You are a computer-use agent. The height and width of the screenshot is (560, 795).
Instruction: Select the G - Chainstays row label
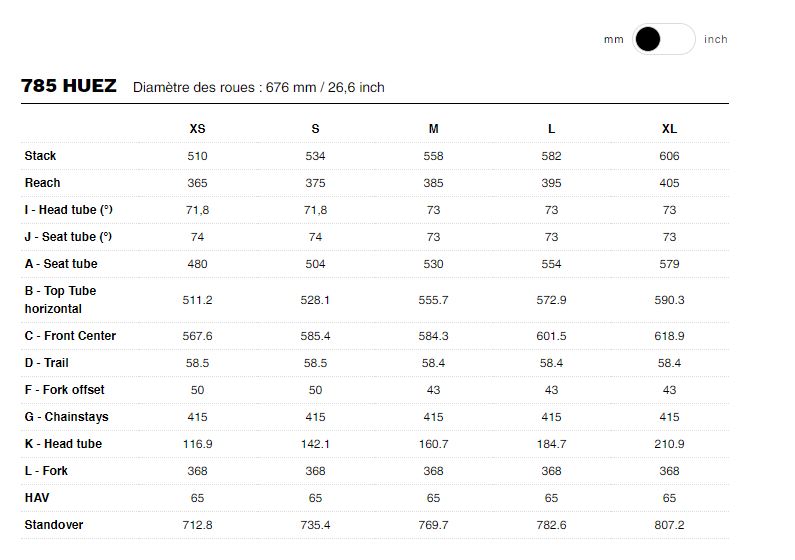click(66, 417)
